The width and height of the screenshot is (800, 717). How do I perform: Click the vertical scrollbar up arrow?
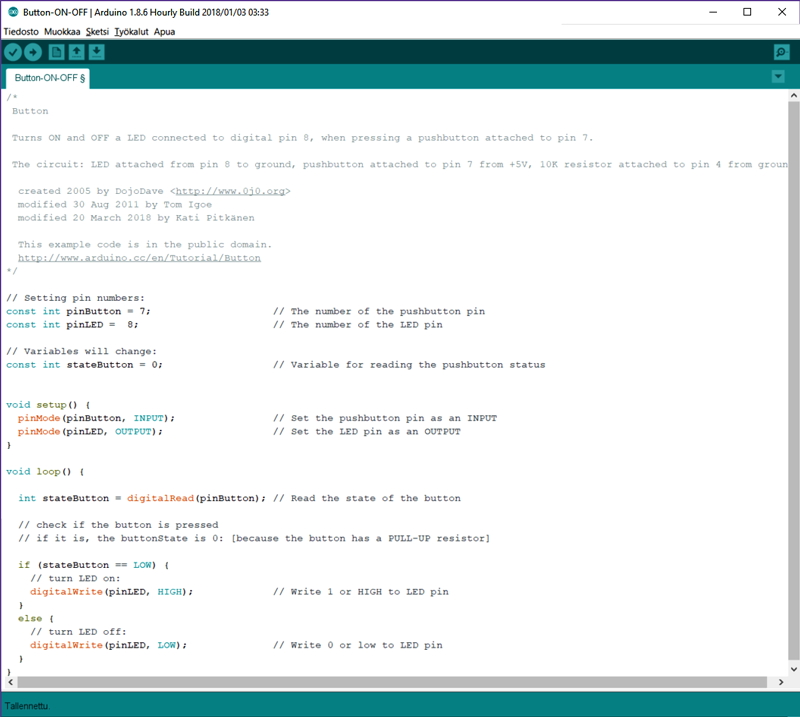793,95
